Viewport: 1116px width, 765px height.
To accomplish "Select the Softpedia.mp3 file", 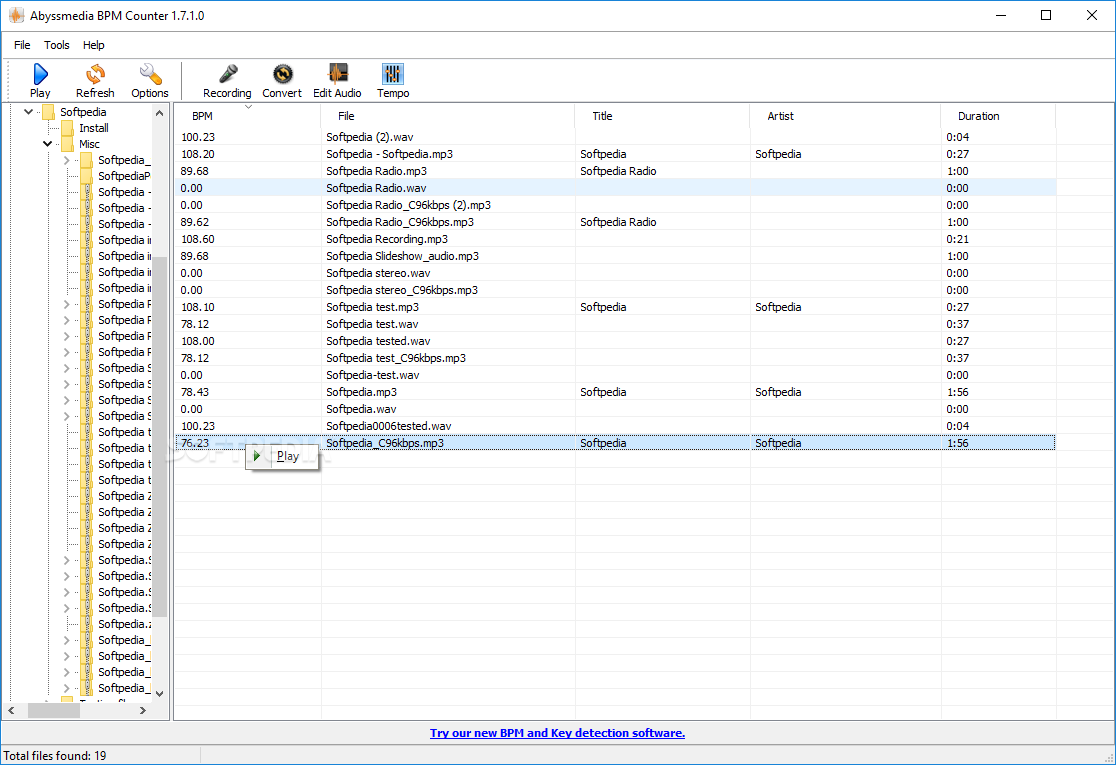I will [362, 392].
